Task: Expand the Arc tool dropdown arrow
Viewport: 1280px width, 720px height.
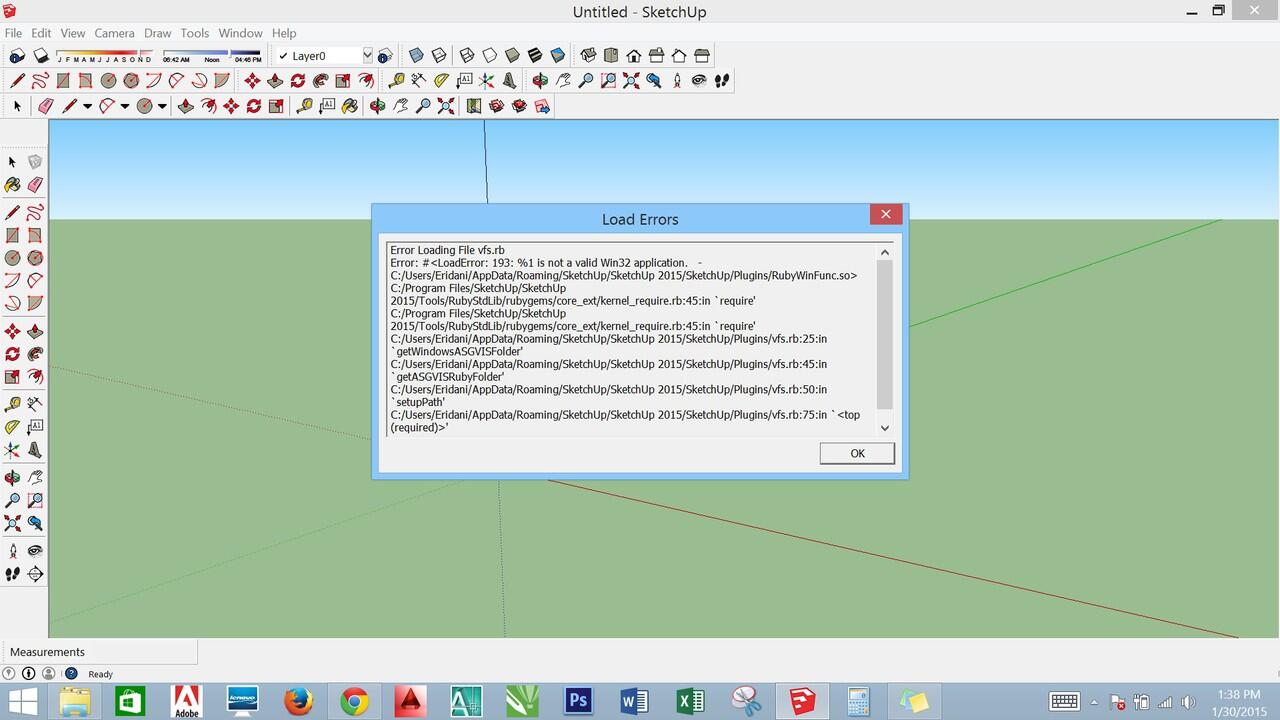Action: 125,106
